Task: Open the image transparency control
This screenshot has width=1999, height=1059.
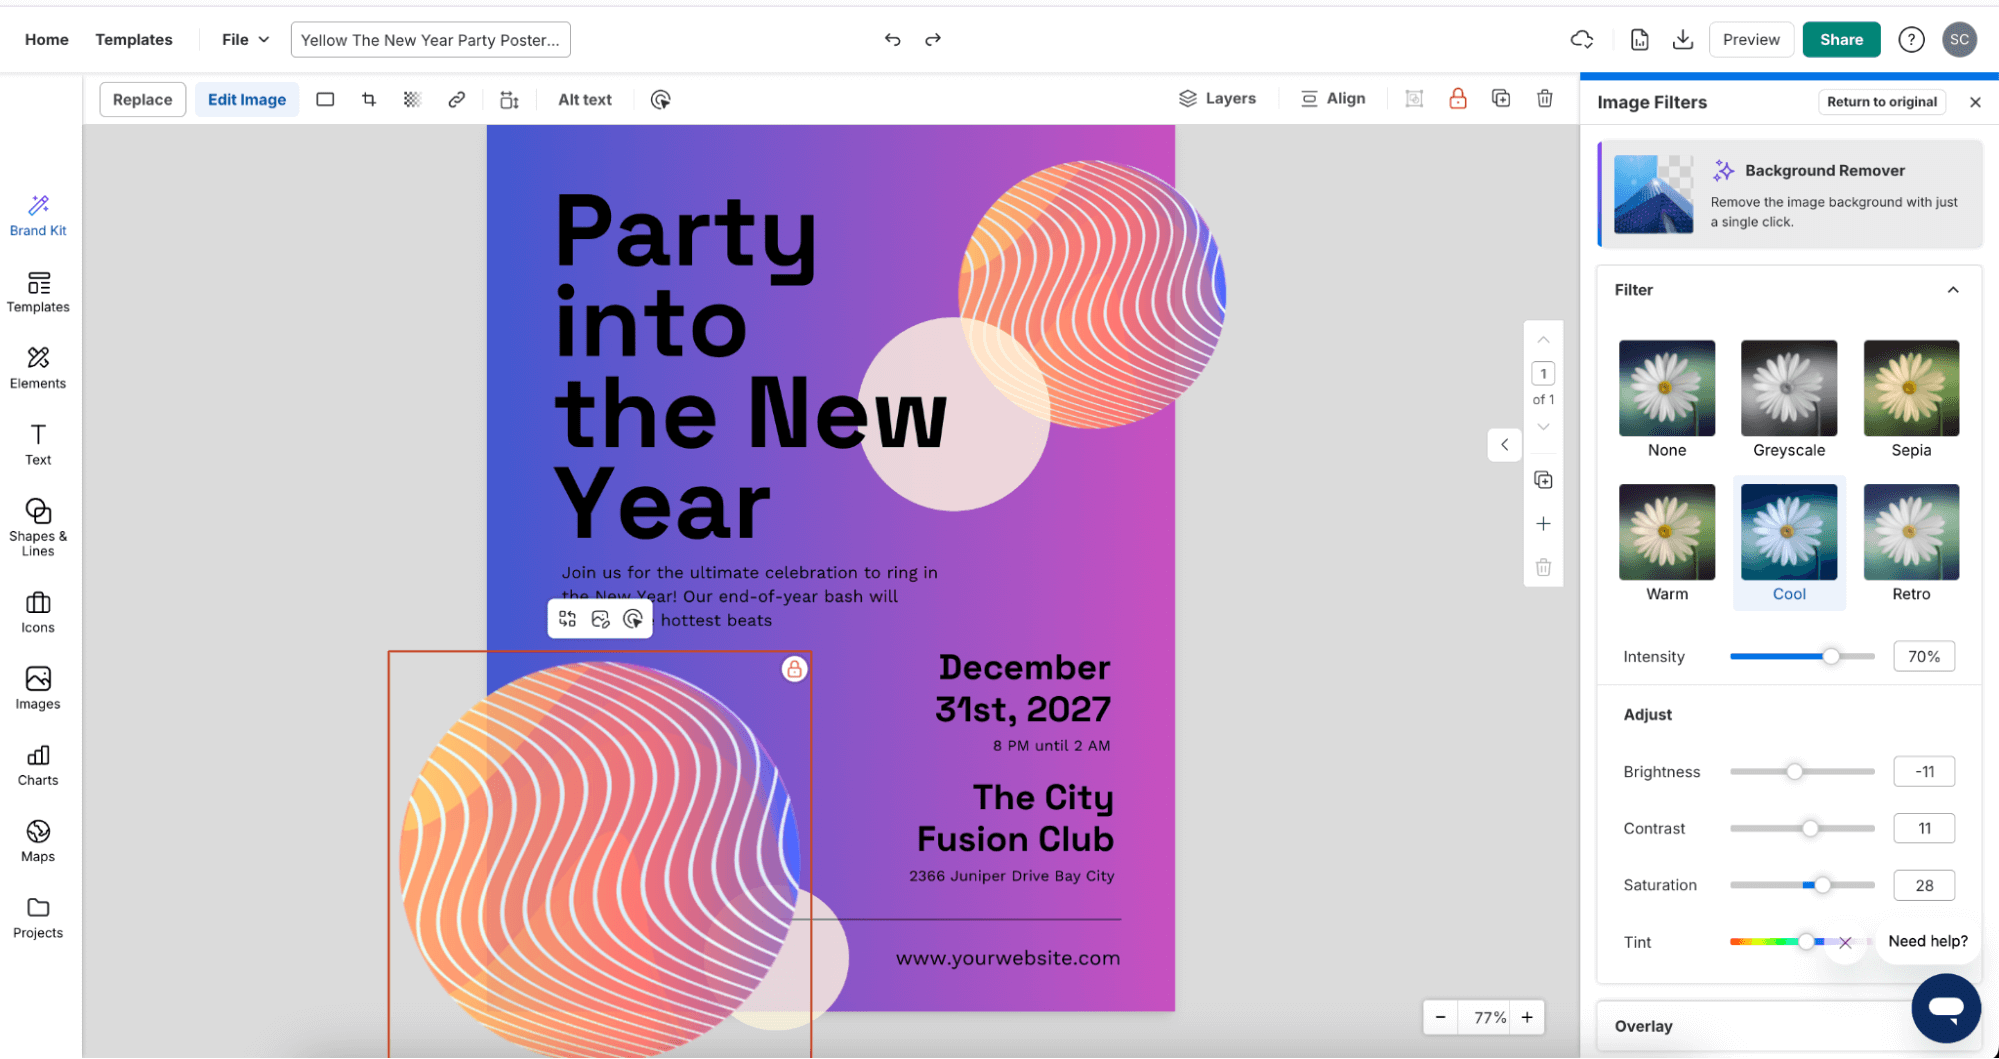Action: pyautogui.click(x=412, y=99)
